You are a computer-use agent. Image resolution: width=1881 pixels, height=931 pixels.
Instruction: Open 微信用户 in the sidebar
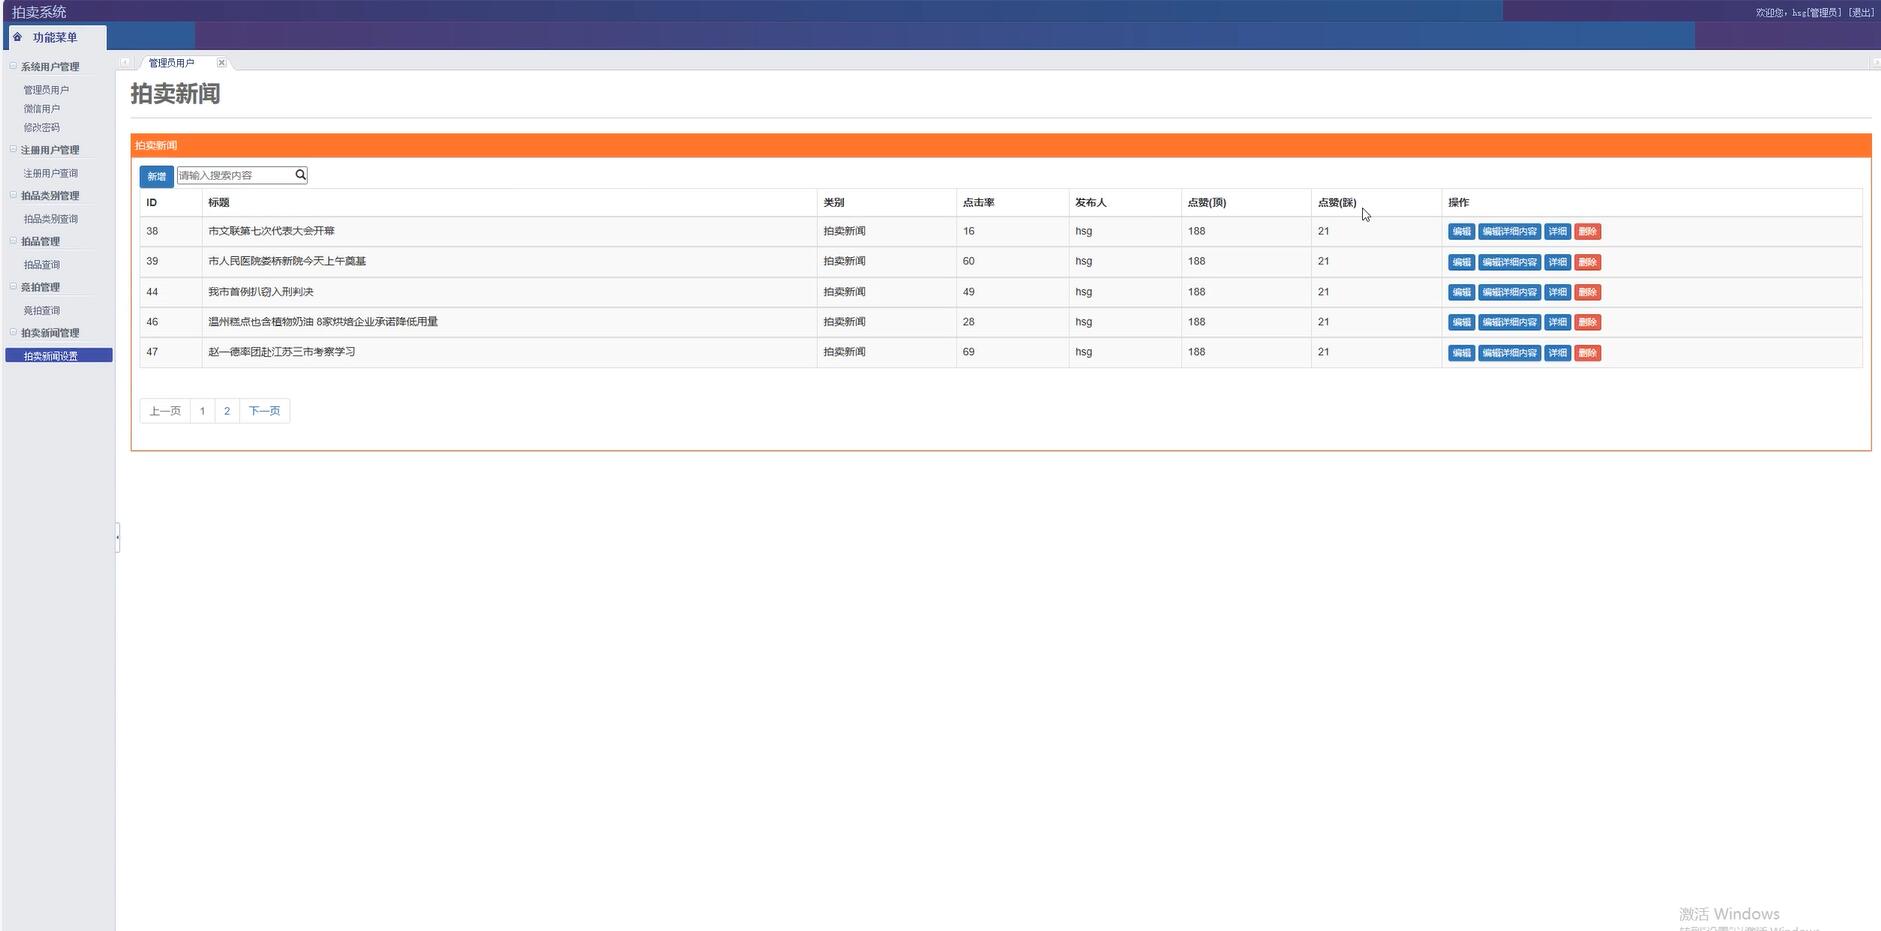coord(42,109)
